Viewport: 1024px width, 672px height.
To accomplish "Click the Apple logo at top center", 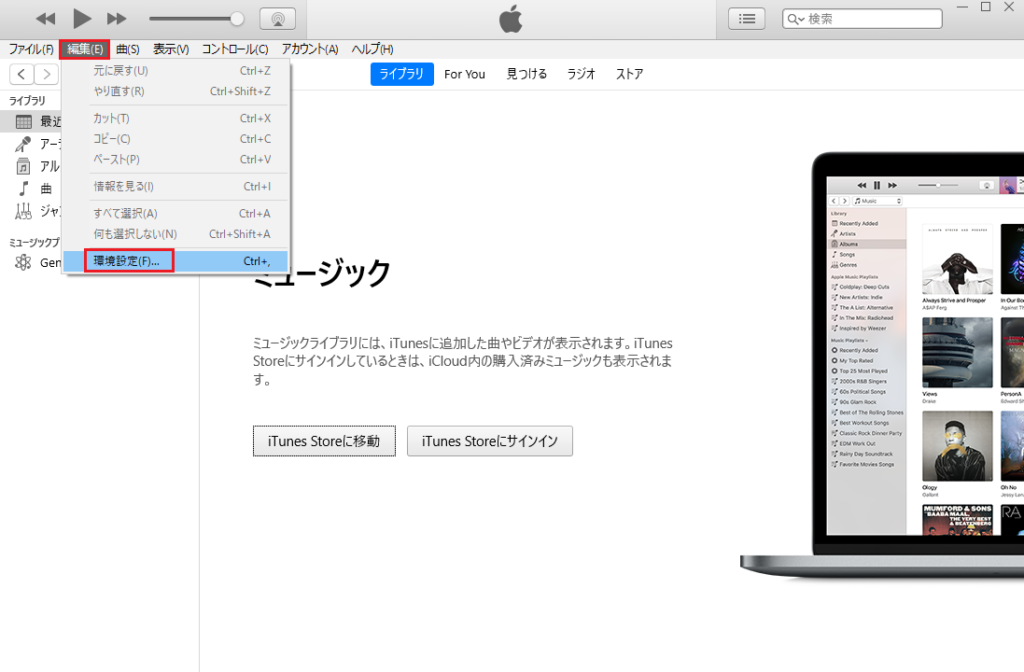I will pyautogui.click(x=511, y=18).
